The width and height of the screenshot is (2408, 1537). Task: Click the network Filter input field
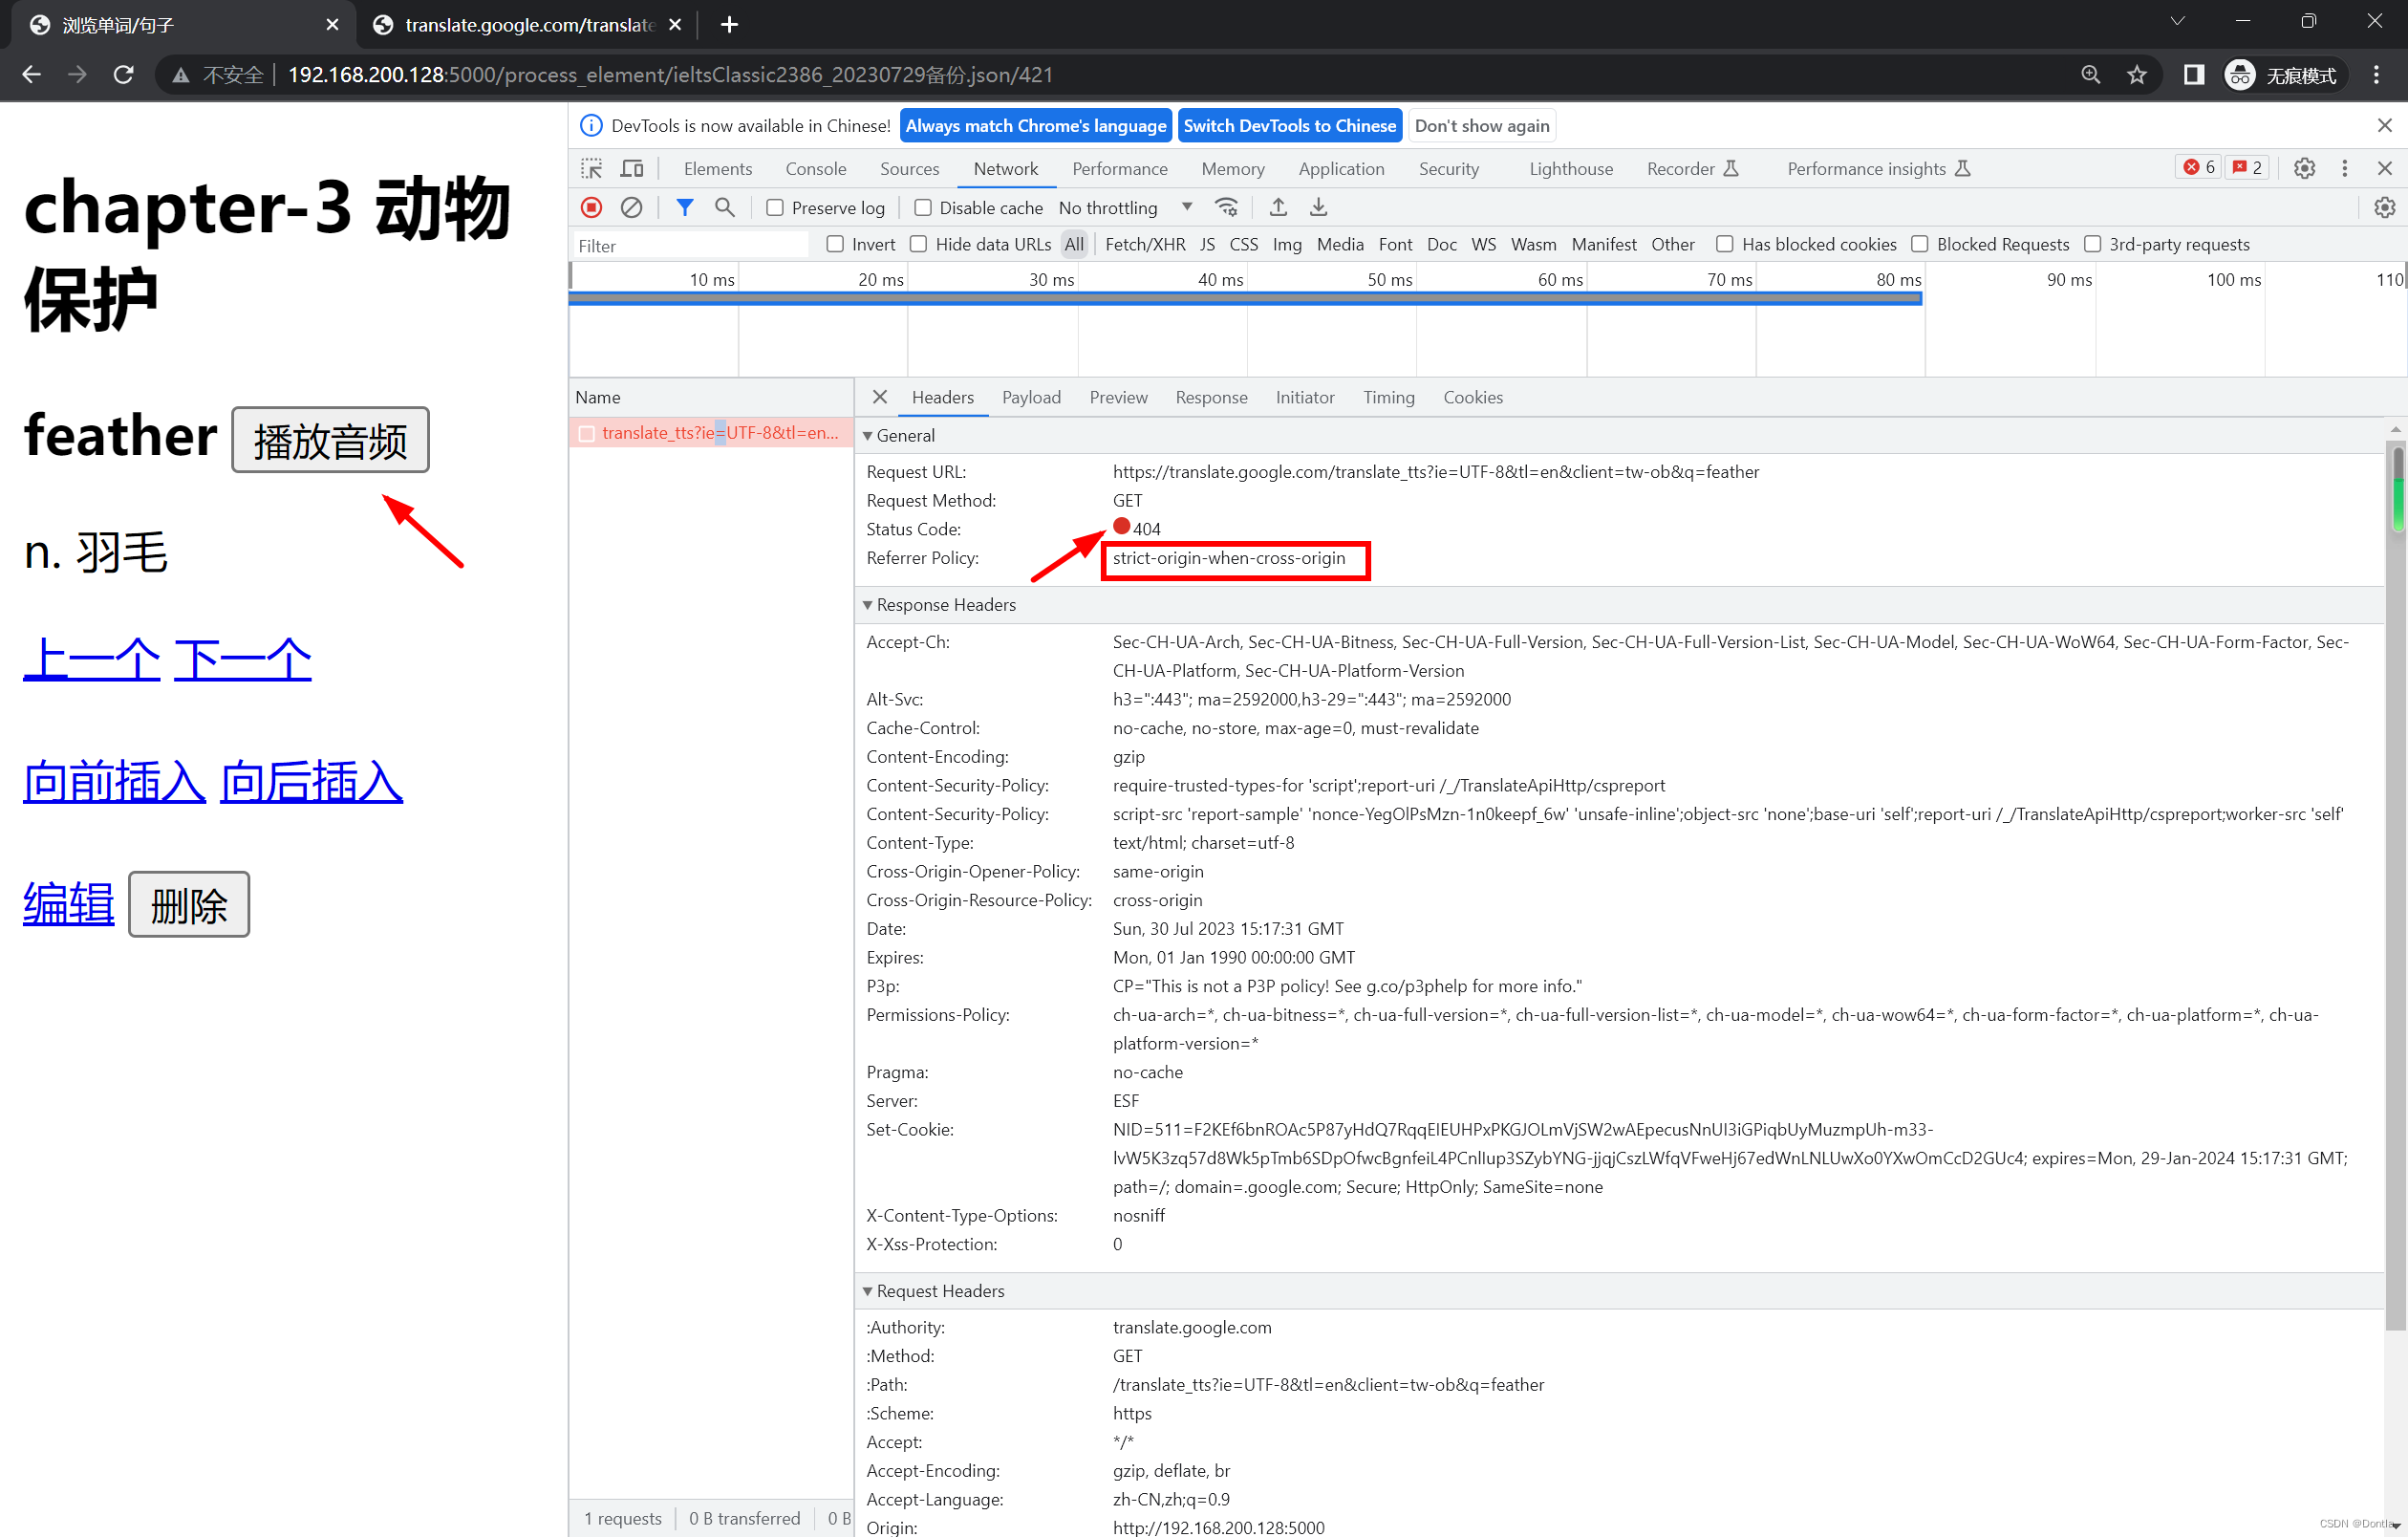[690, 245]
